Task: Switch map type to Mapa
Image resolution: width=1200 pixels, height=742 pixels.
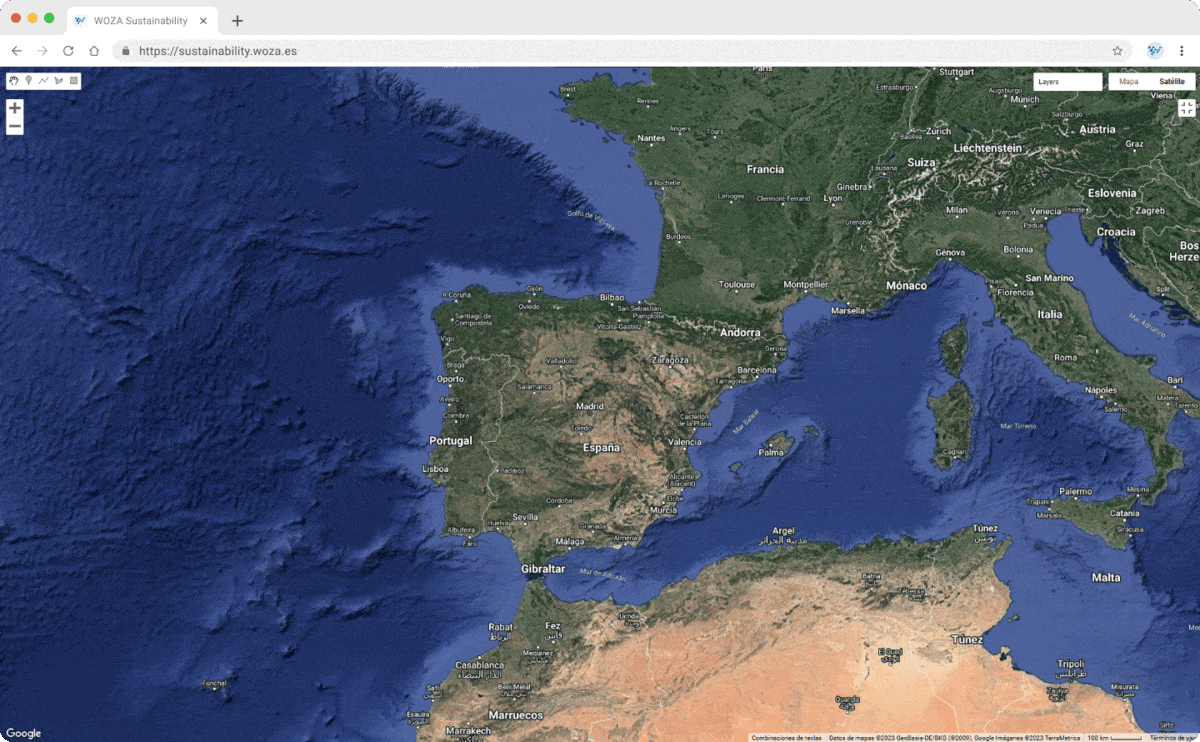Action: tap(1128, 82)
